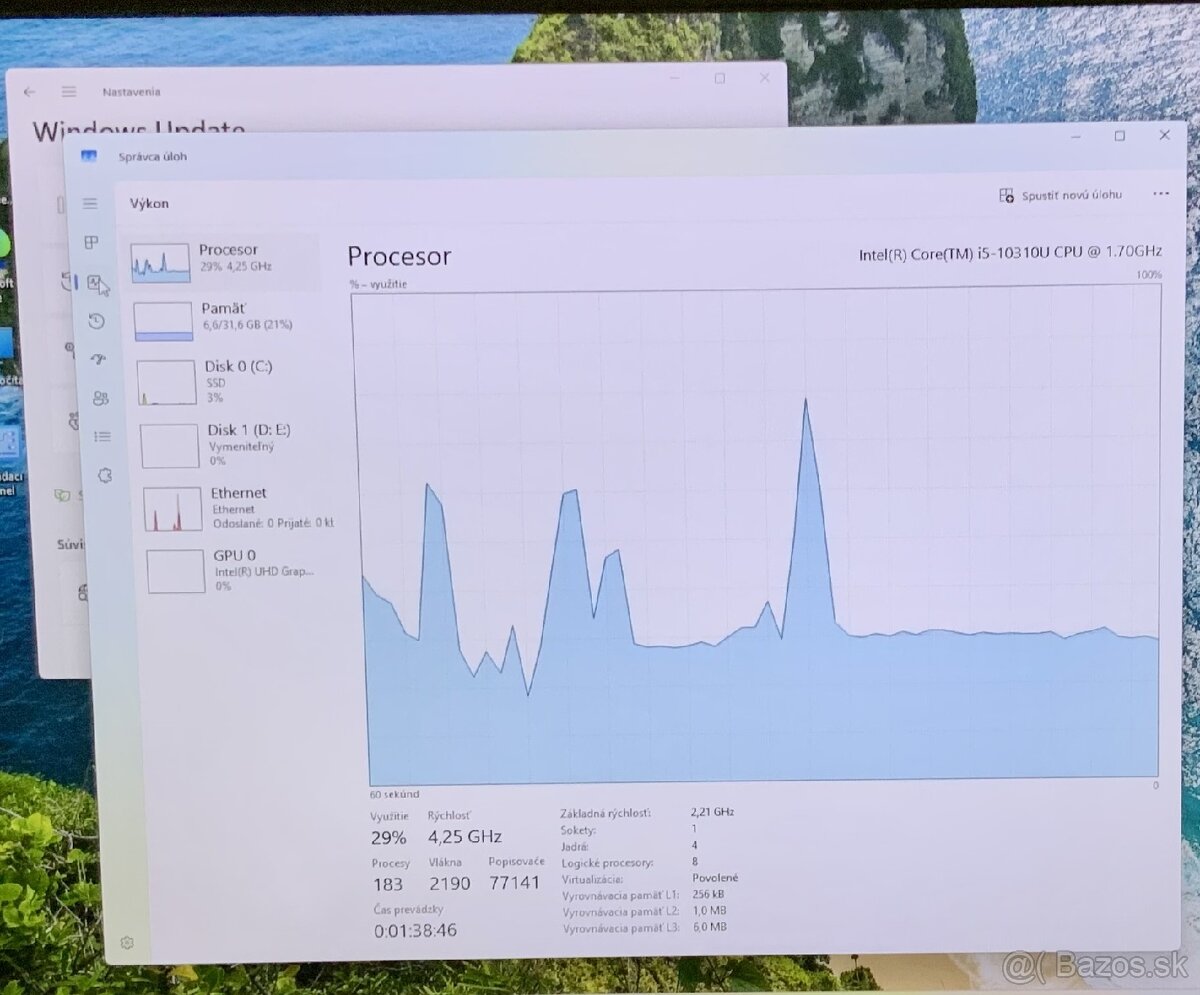The image size is (1200, 995).
Task: Select Pamäť in performance list
Action: (228, 320)
